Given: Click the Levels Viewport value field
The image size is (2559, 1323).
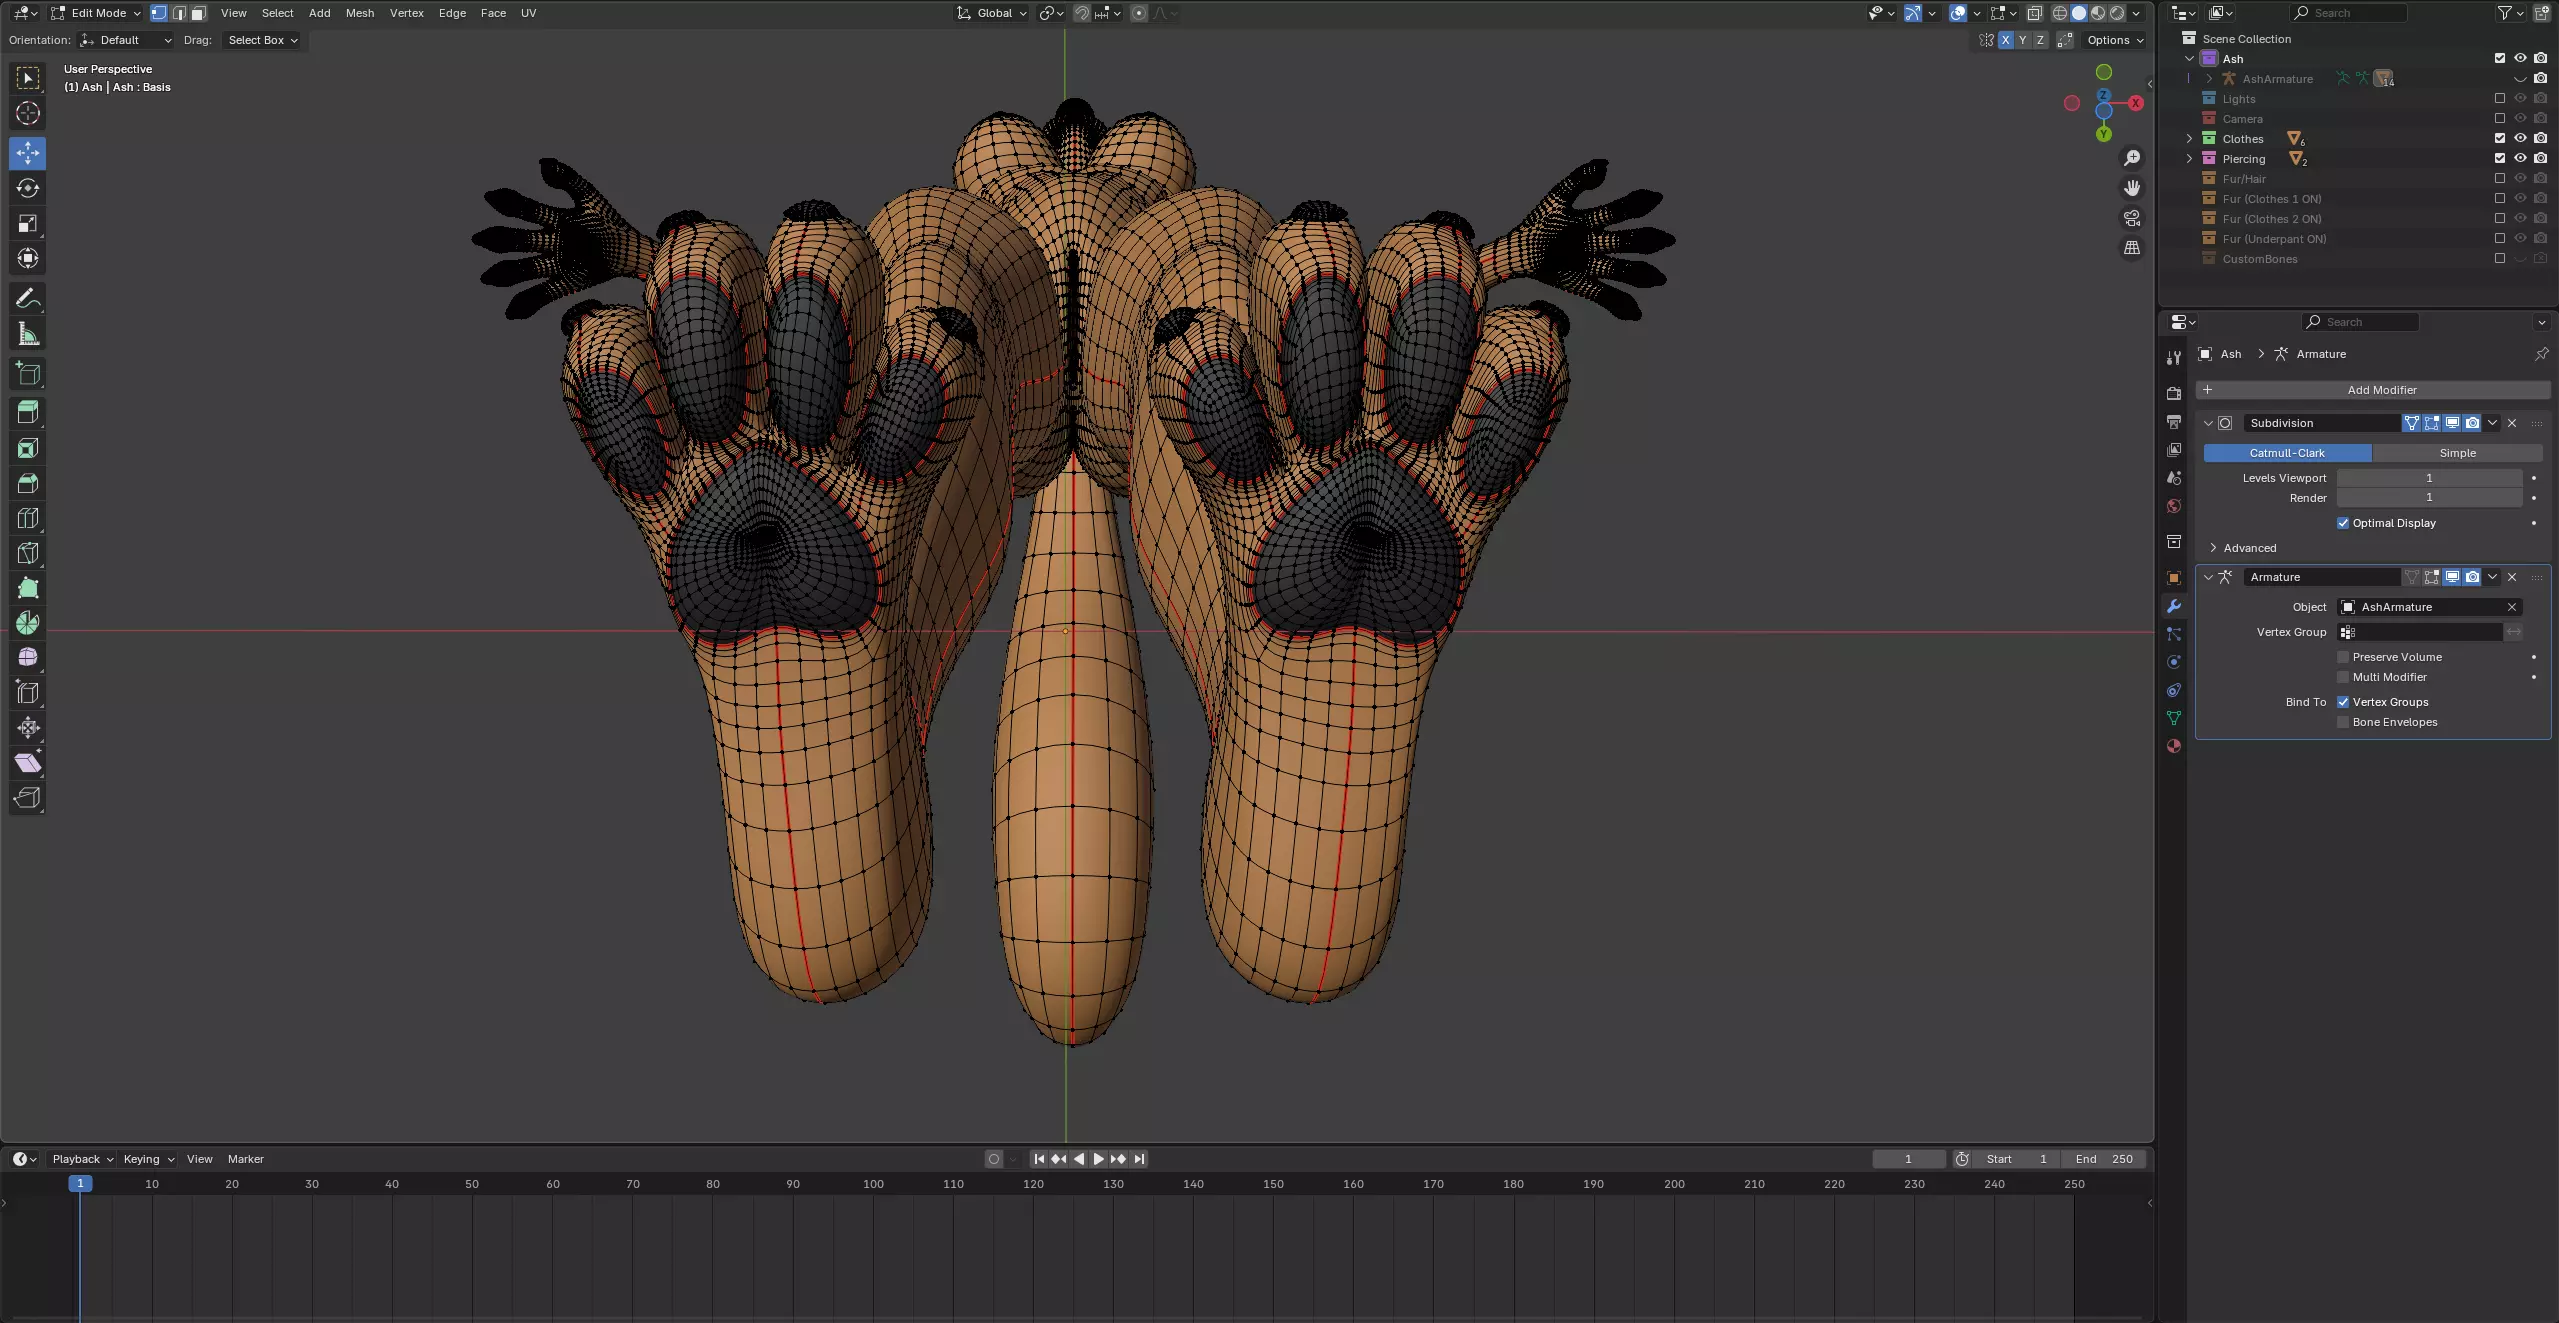Looking at the screenshot, I should [2429, 478].
